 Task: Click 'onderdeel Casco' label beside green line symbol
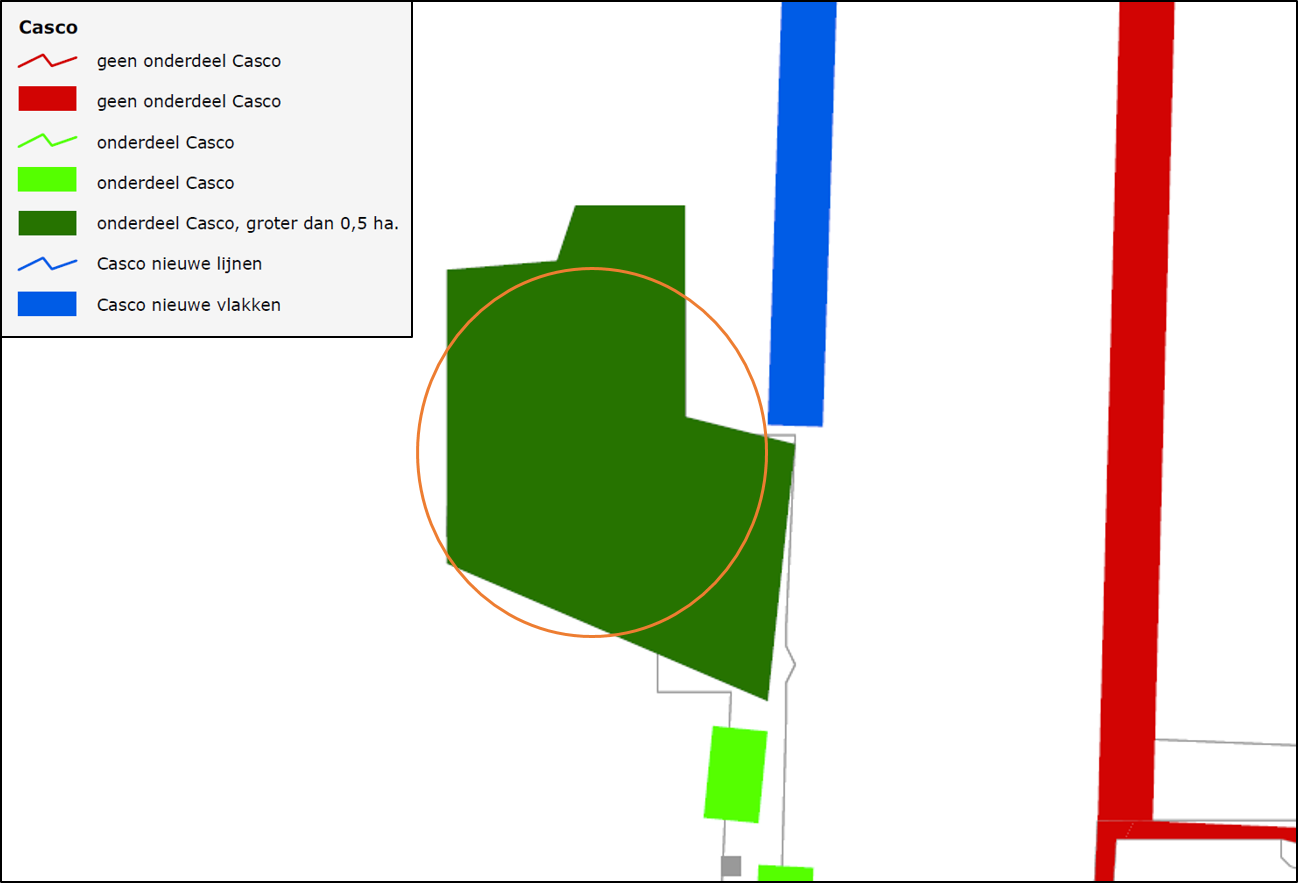tap(166, 143)
